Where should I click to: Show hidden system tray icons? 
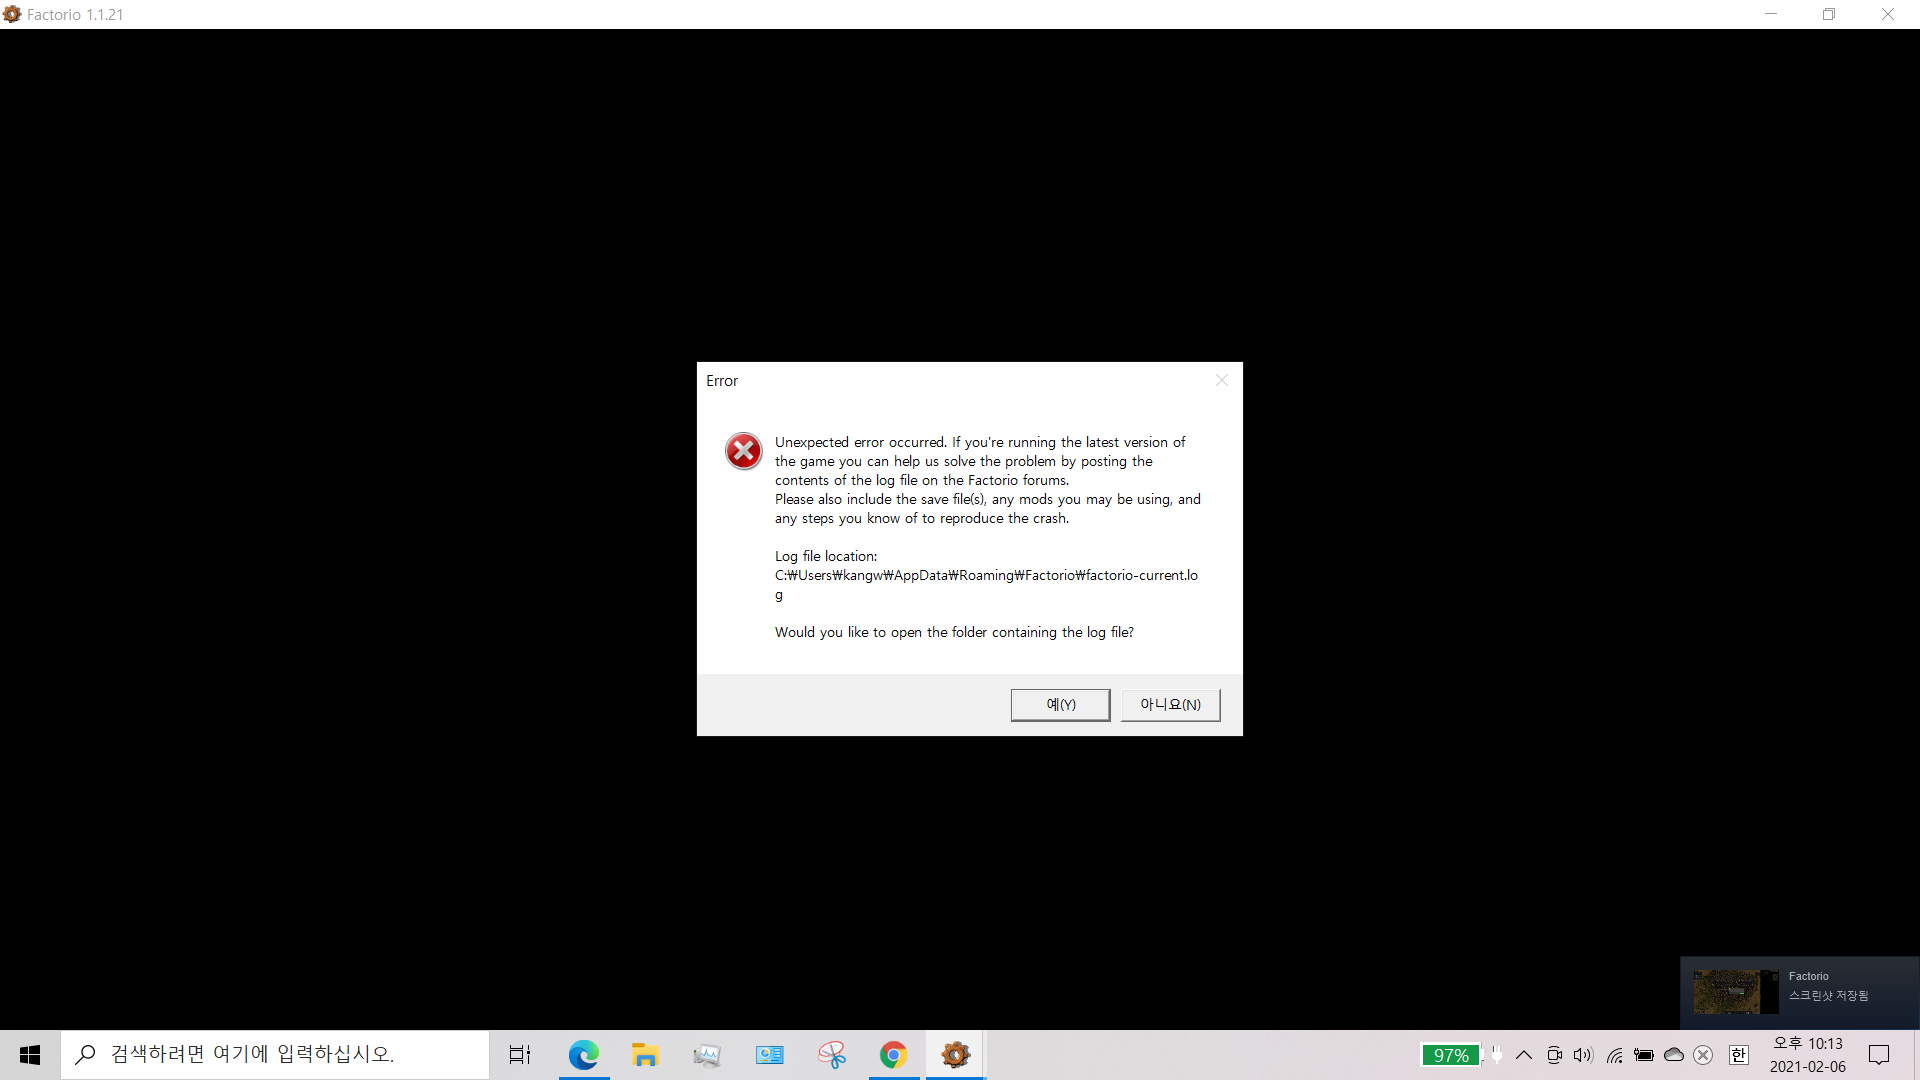pyautogui.click(x=1524, y=1055)
